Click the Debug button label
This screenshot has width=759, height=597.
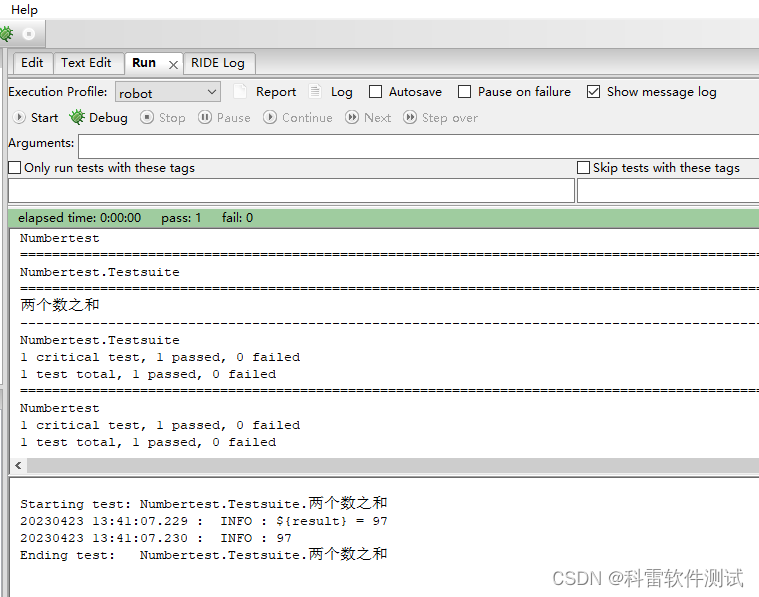click(108, 118)
